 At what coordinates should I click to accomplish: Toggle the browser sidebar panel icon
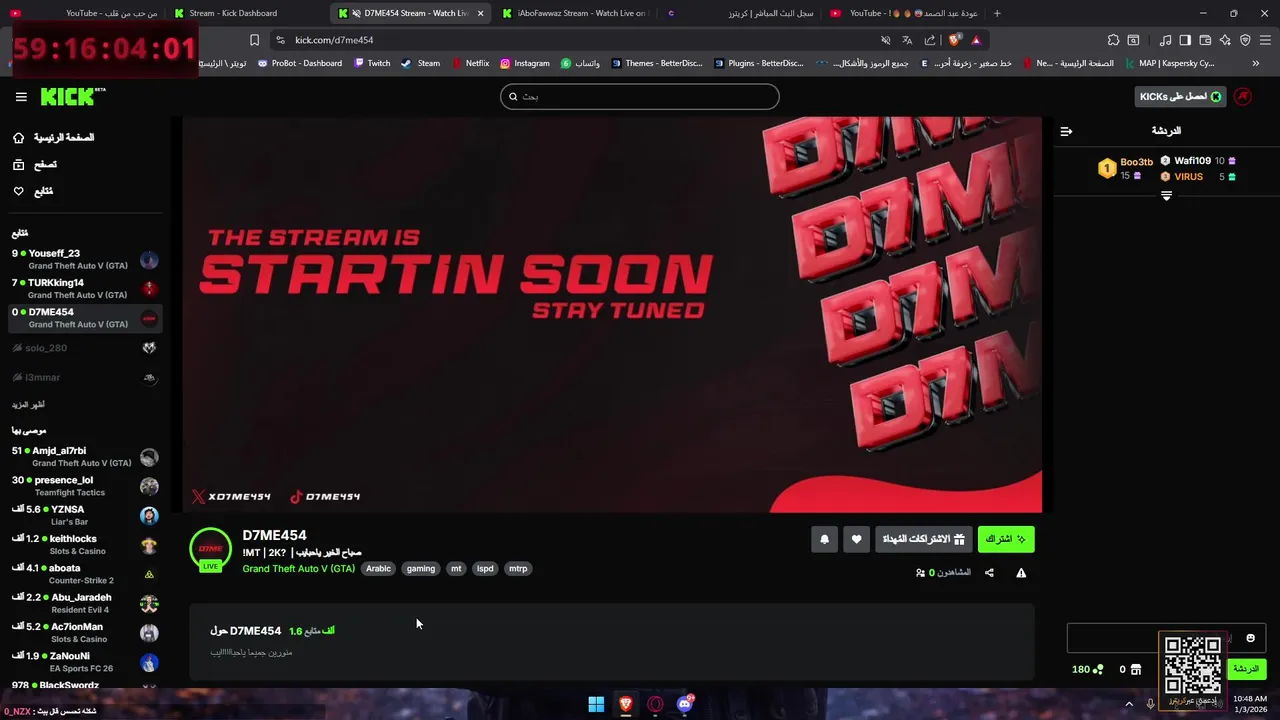click(1185, 40)
